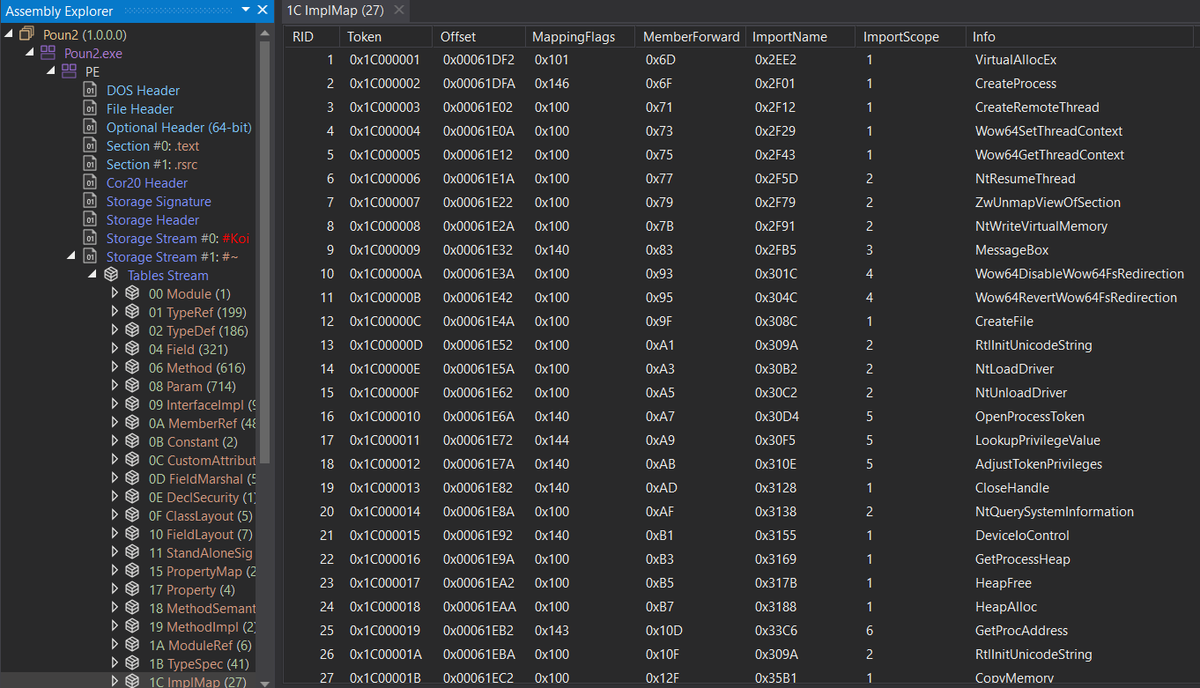Click Assembly Explorer scroll down arrow
The width and height of the screenshot is (1200, 688).
tap(265, 682)
